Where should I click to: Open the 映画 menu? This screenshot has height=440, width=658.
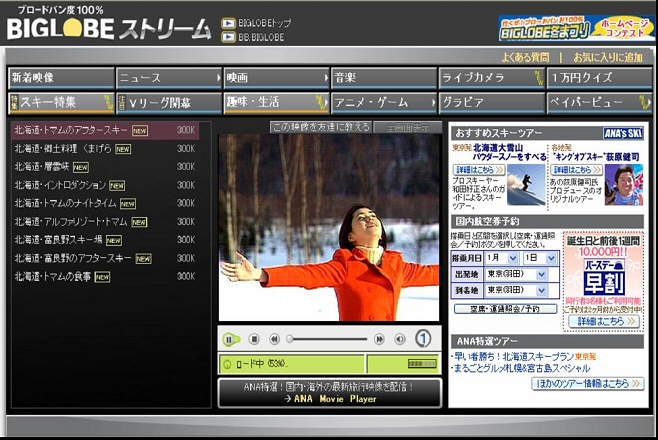point(277,78)
